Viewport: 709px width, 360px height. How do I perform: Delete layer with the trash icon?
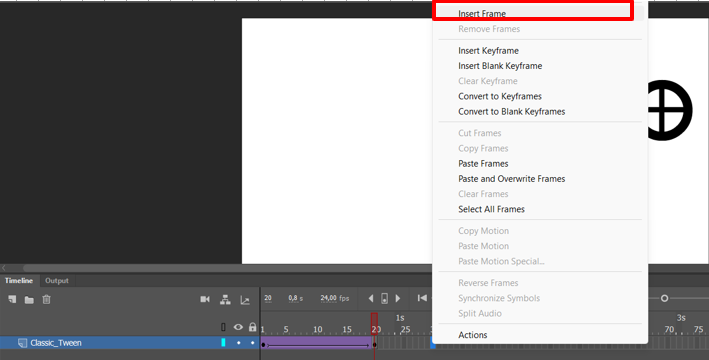(47, 299)
